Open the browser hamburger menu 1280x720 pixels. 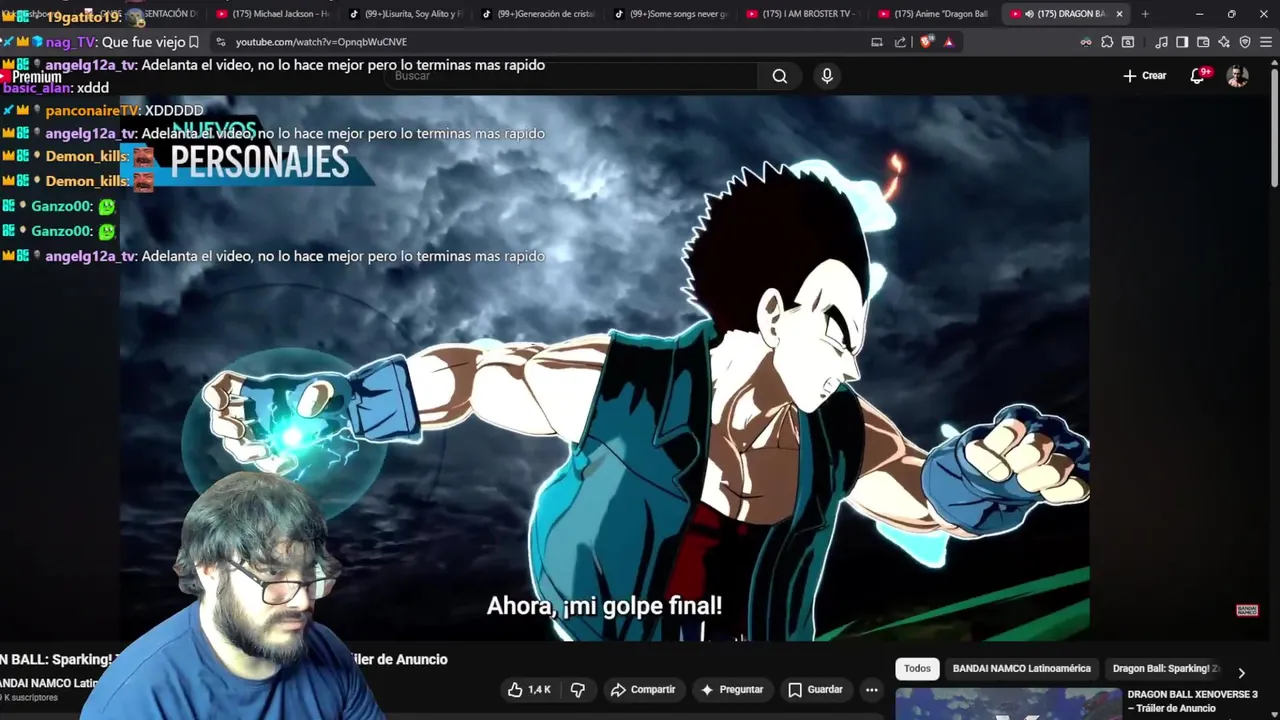[1266, 42]
